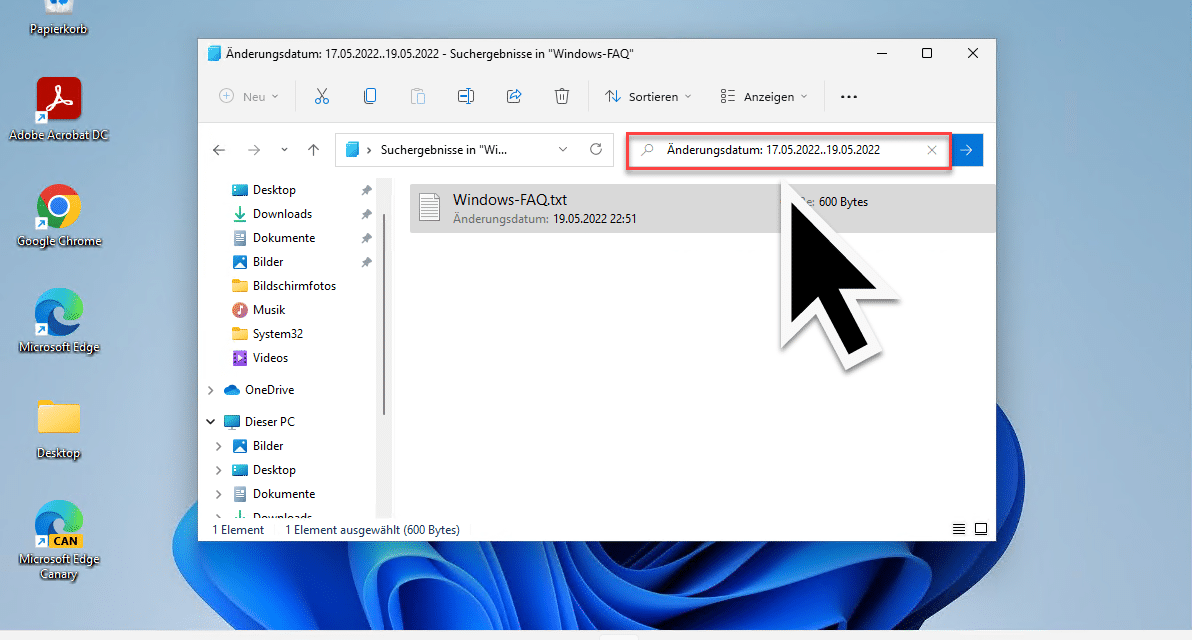Image resolution: width=1192 pixels, height=640 pixels.
Task: Click the Paste clipboard icon
Action: click(x=417, y=97)
